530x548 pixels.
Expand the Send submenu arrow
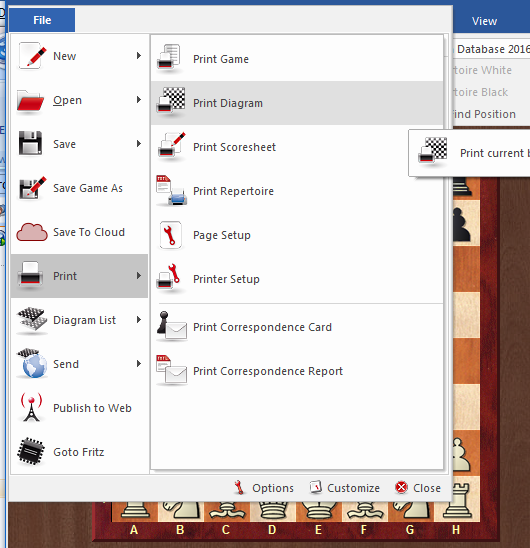pos(139,363)
